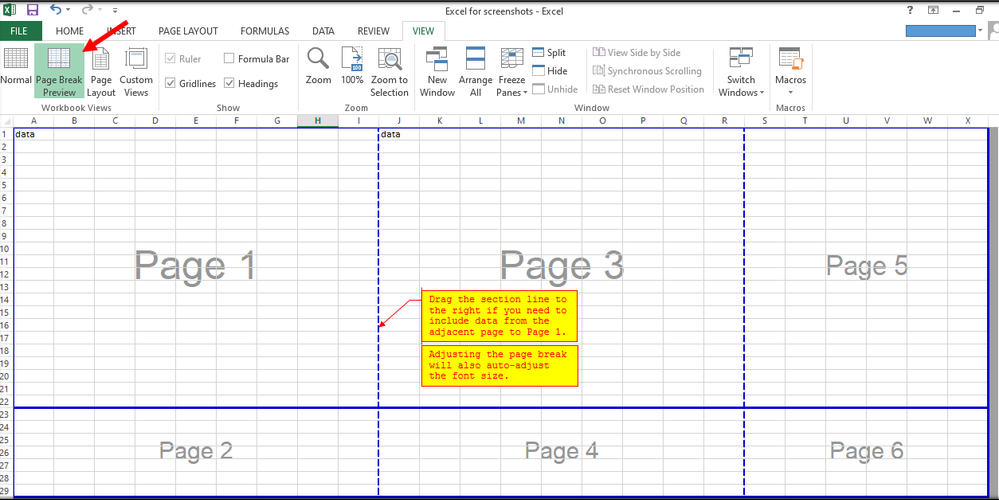Uncheck the Headings checkbox
Screen dimensions: 999x500
click(x=229, y=83)
